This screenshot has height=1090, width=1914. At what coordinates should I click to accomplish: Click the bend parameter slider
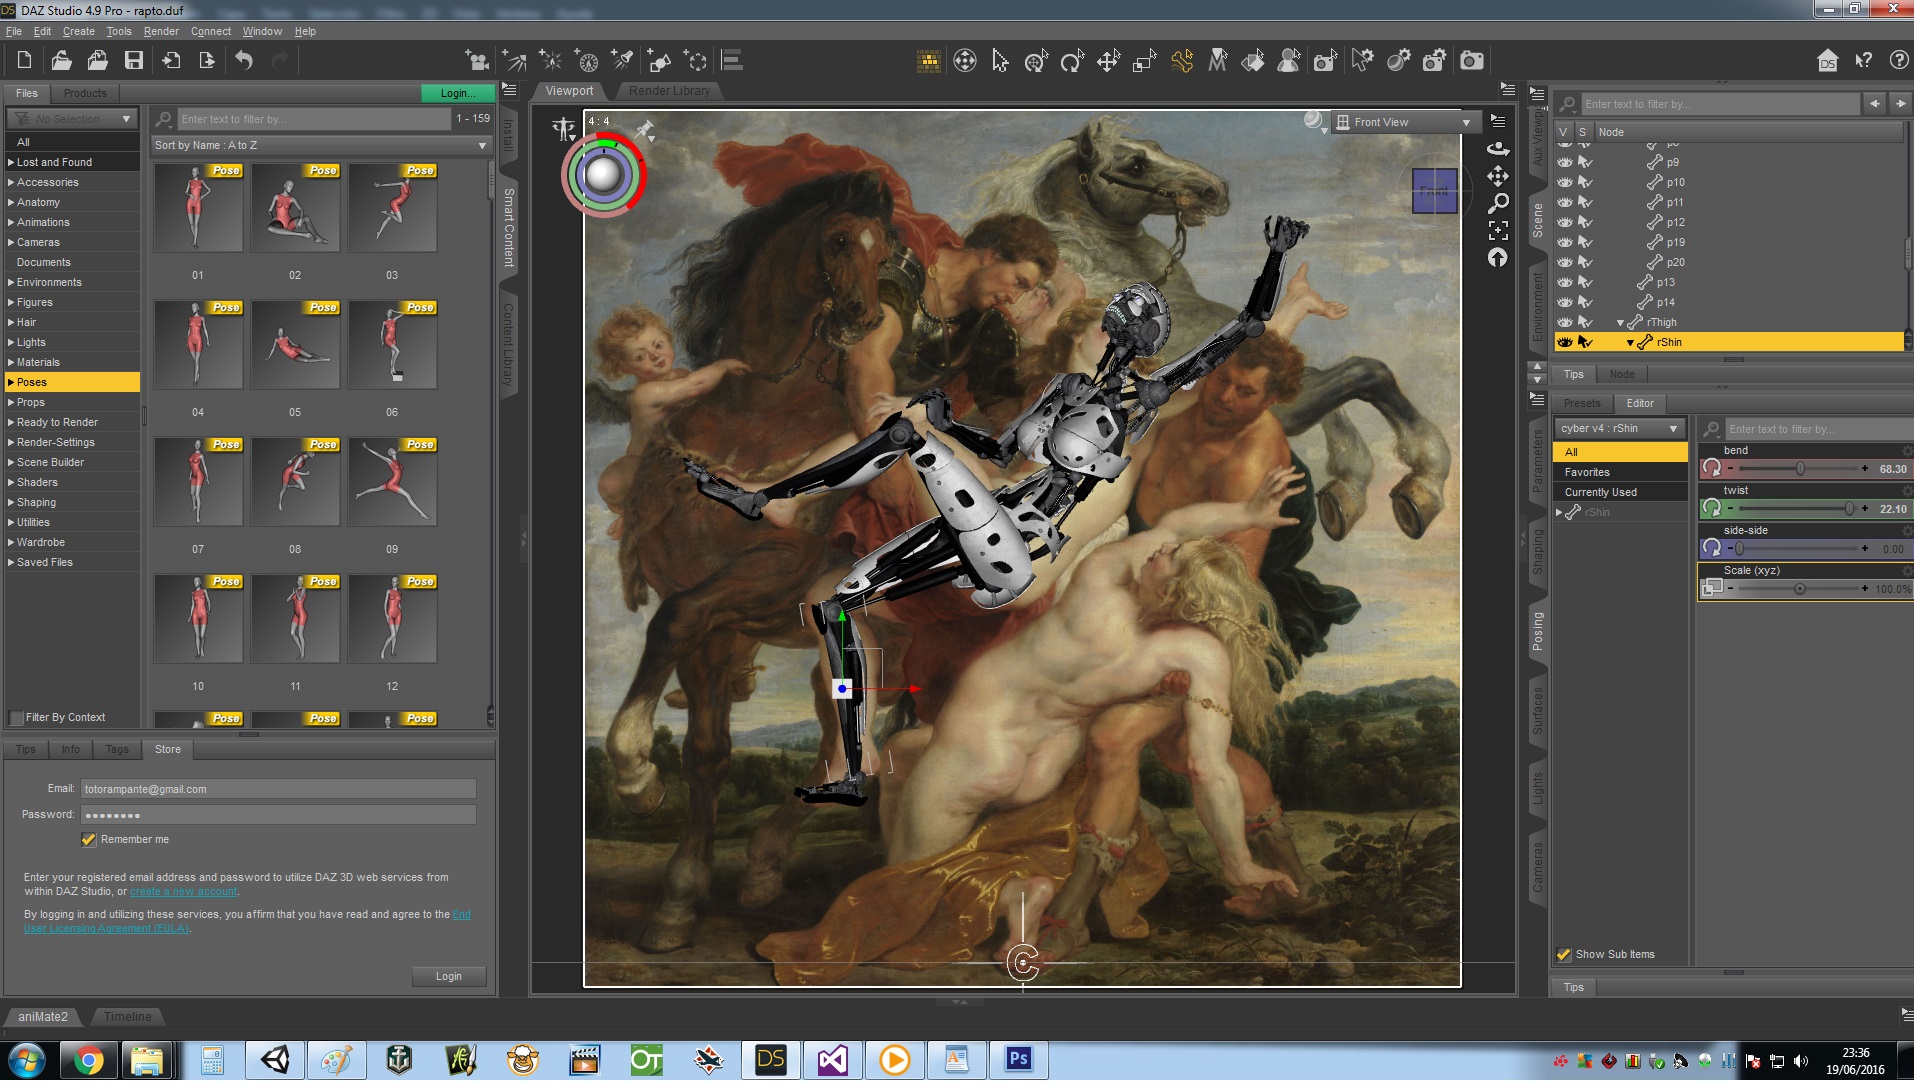click(x=1799, y=469)
